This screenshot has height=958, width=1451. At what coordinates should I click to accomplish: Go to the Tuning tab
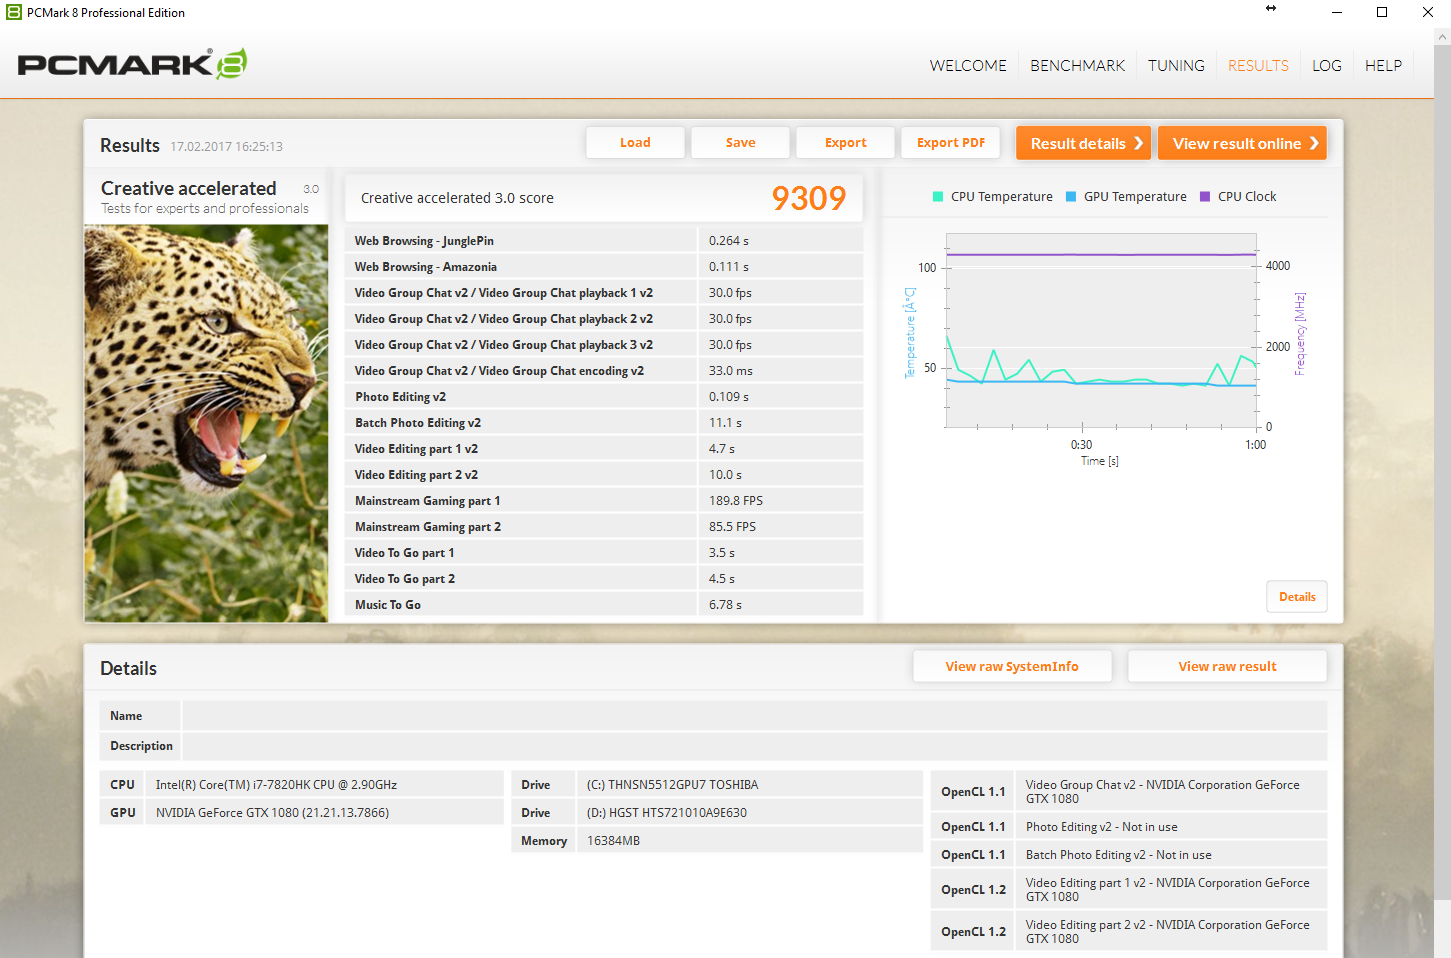pyautogui.click(x=1176, y=66)
